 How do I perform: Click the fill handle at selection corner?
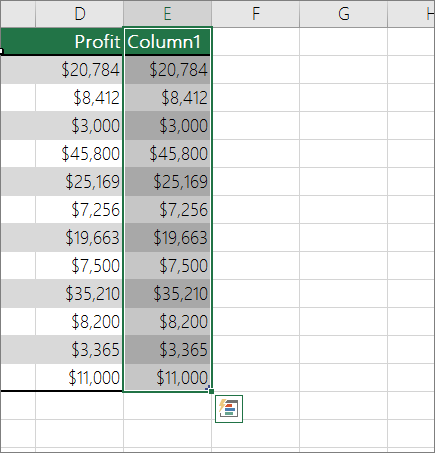[211, 391]
